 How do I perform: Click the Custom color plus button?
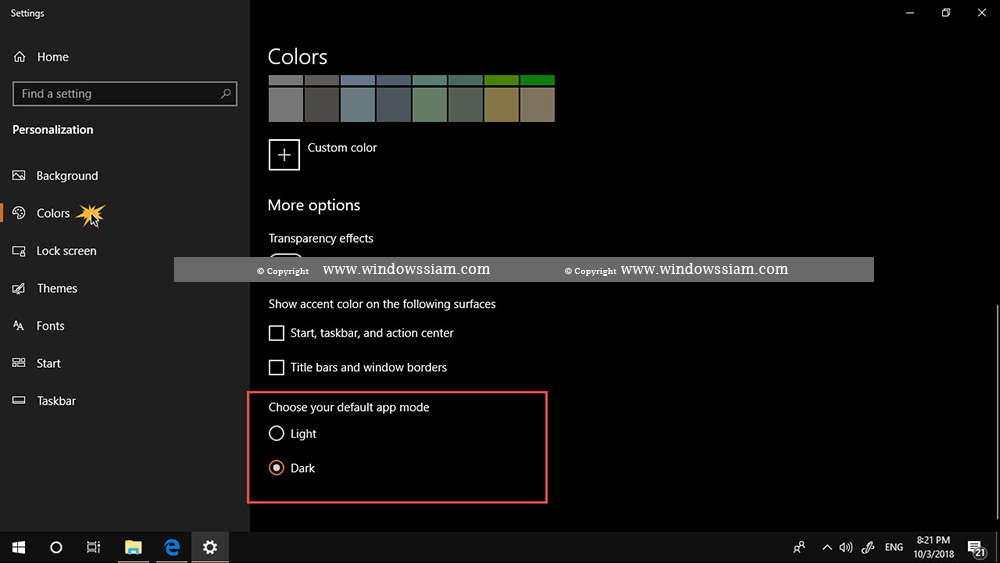[284, 155]
